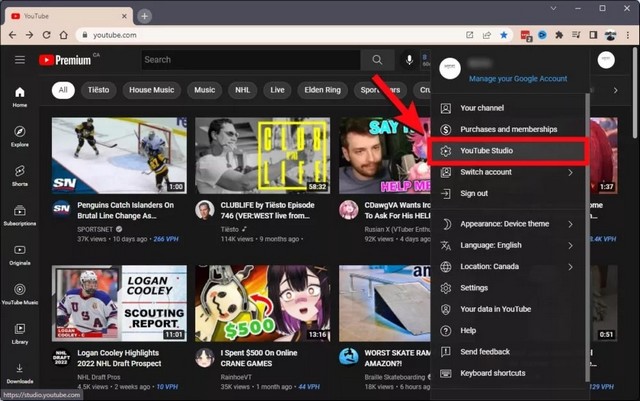Image resolution: width=640 pixels, height=401 pixels.
Task: Click NHL Draft Pros channel name
Action: coord(99,377)
